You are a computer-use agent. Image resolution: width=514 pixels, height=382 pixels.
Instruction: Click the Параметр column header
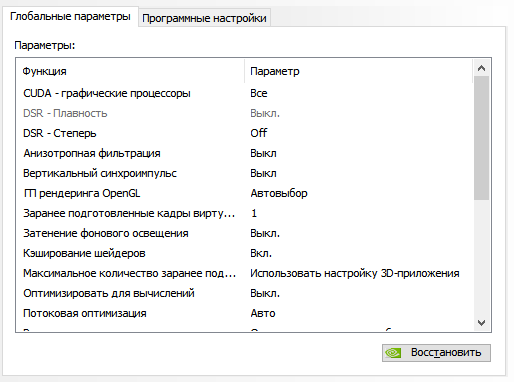(359, 71)
